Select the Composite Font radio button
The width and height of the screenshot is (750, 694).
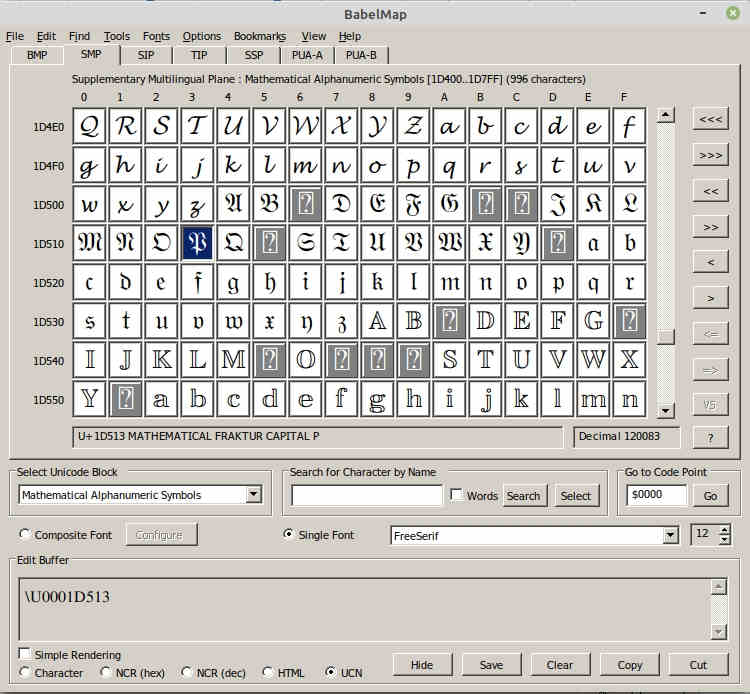[x=26, y=535]
